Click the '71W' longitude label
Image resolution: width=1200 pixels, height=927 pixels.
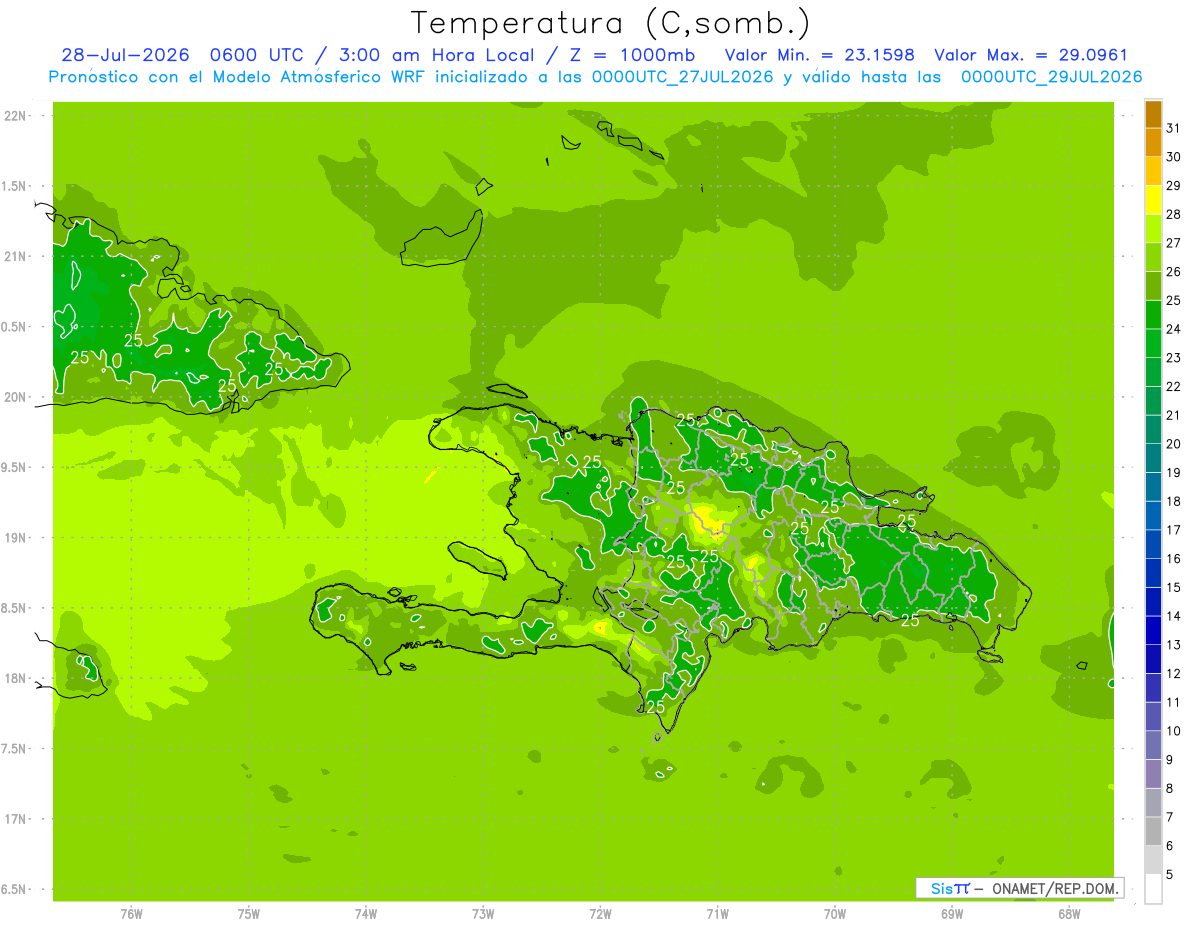click(x=717, y=915)
